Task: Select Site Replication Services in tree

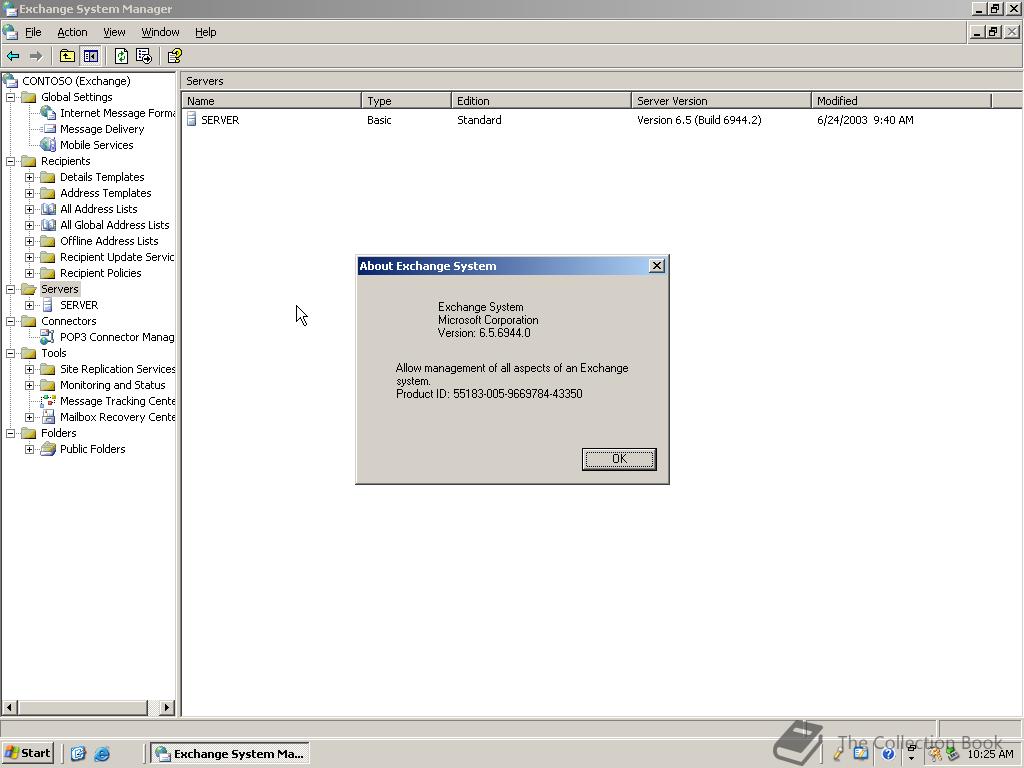Action: point(118,369)
